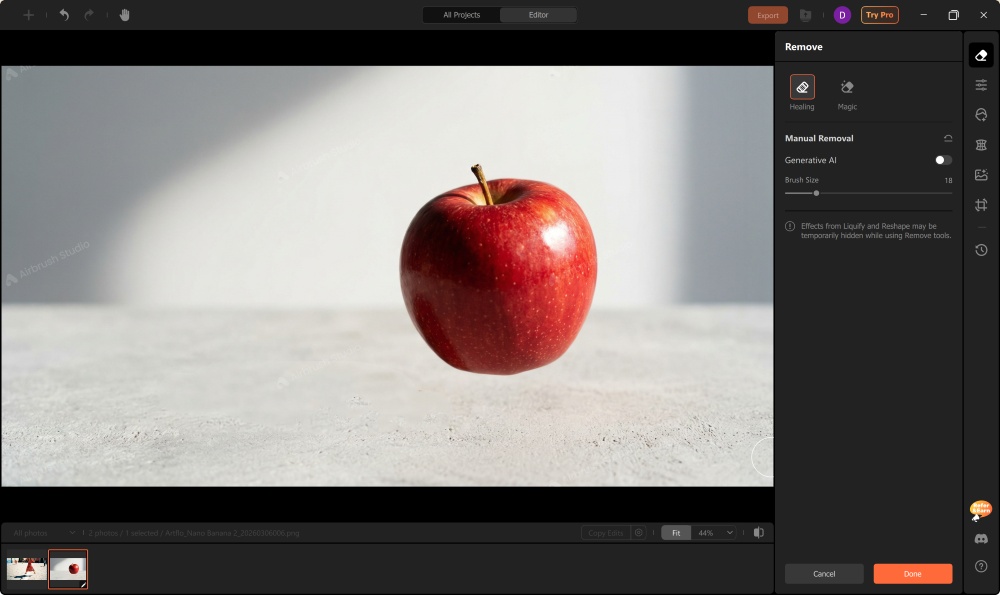This screenshot has width=1000, height=595.
Task: Switch to the All Projects tab
Action: click(461, 15)
